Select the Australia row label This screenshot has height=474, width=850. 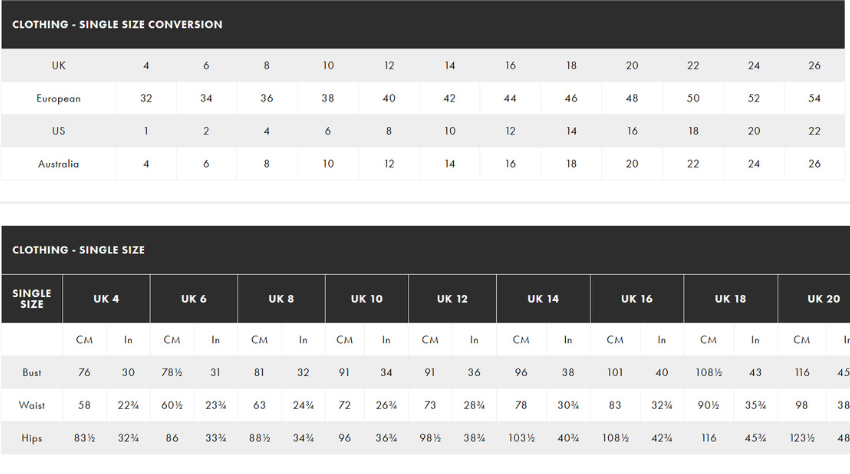(58, 164)
